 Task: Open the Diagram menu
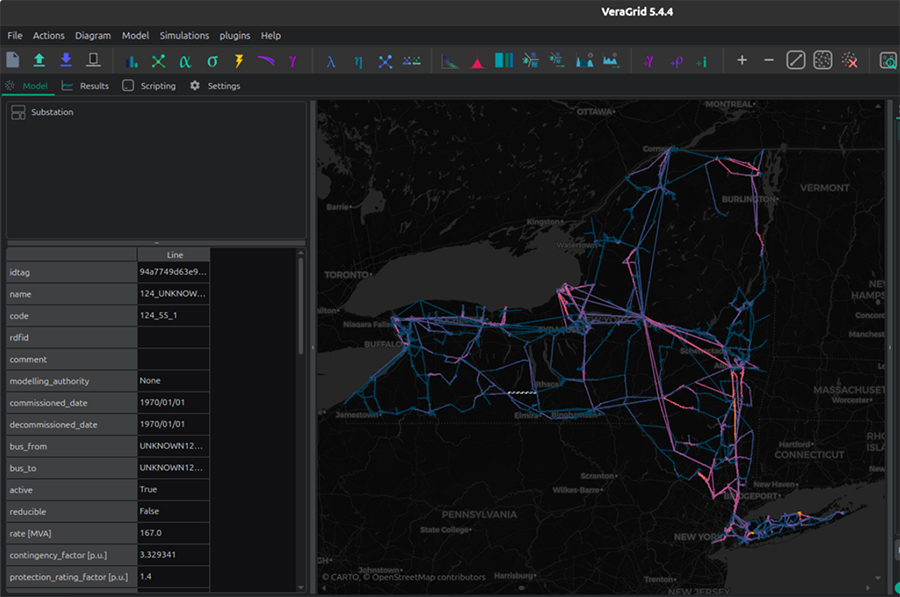coord(93,36)
